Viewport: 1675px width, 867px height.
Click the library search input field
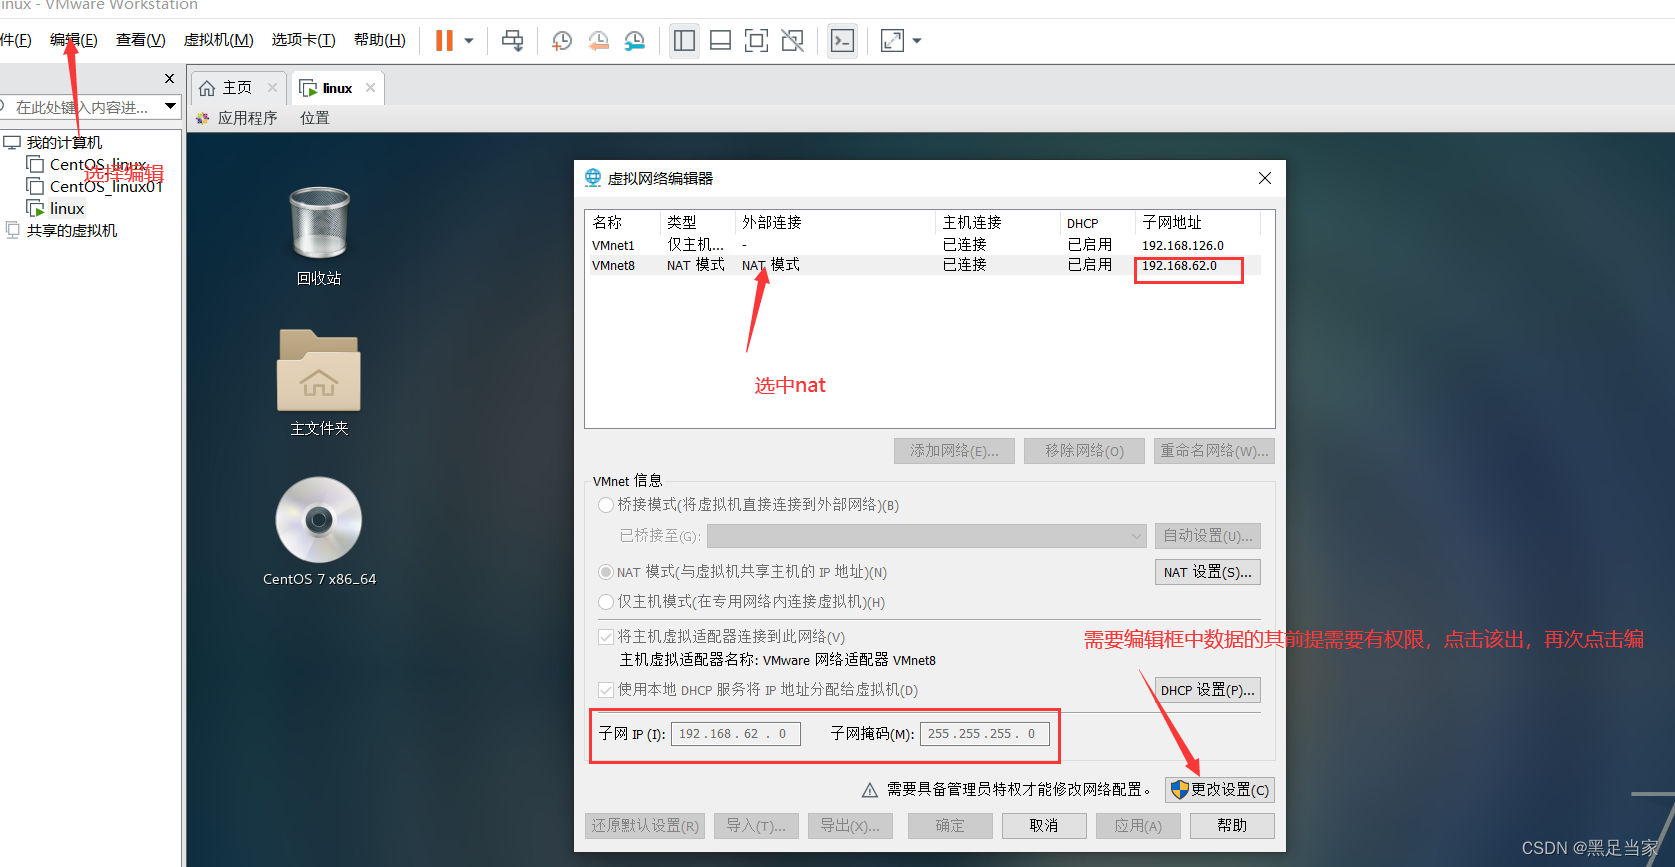[x=82, y=107]
